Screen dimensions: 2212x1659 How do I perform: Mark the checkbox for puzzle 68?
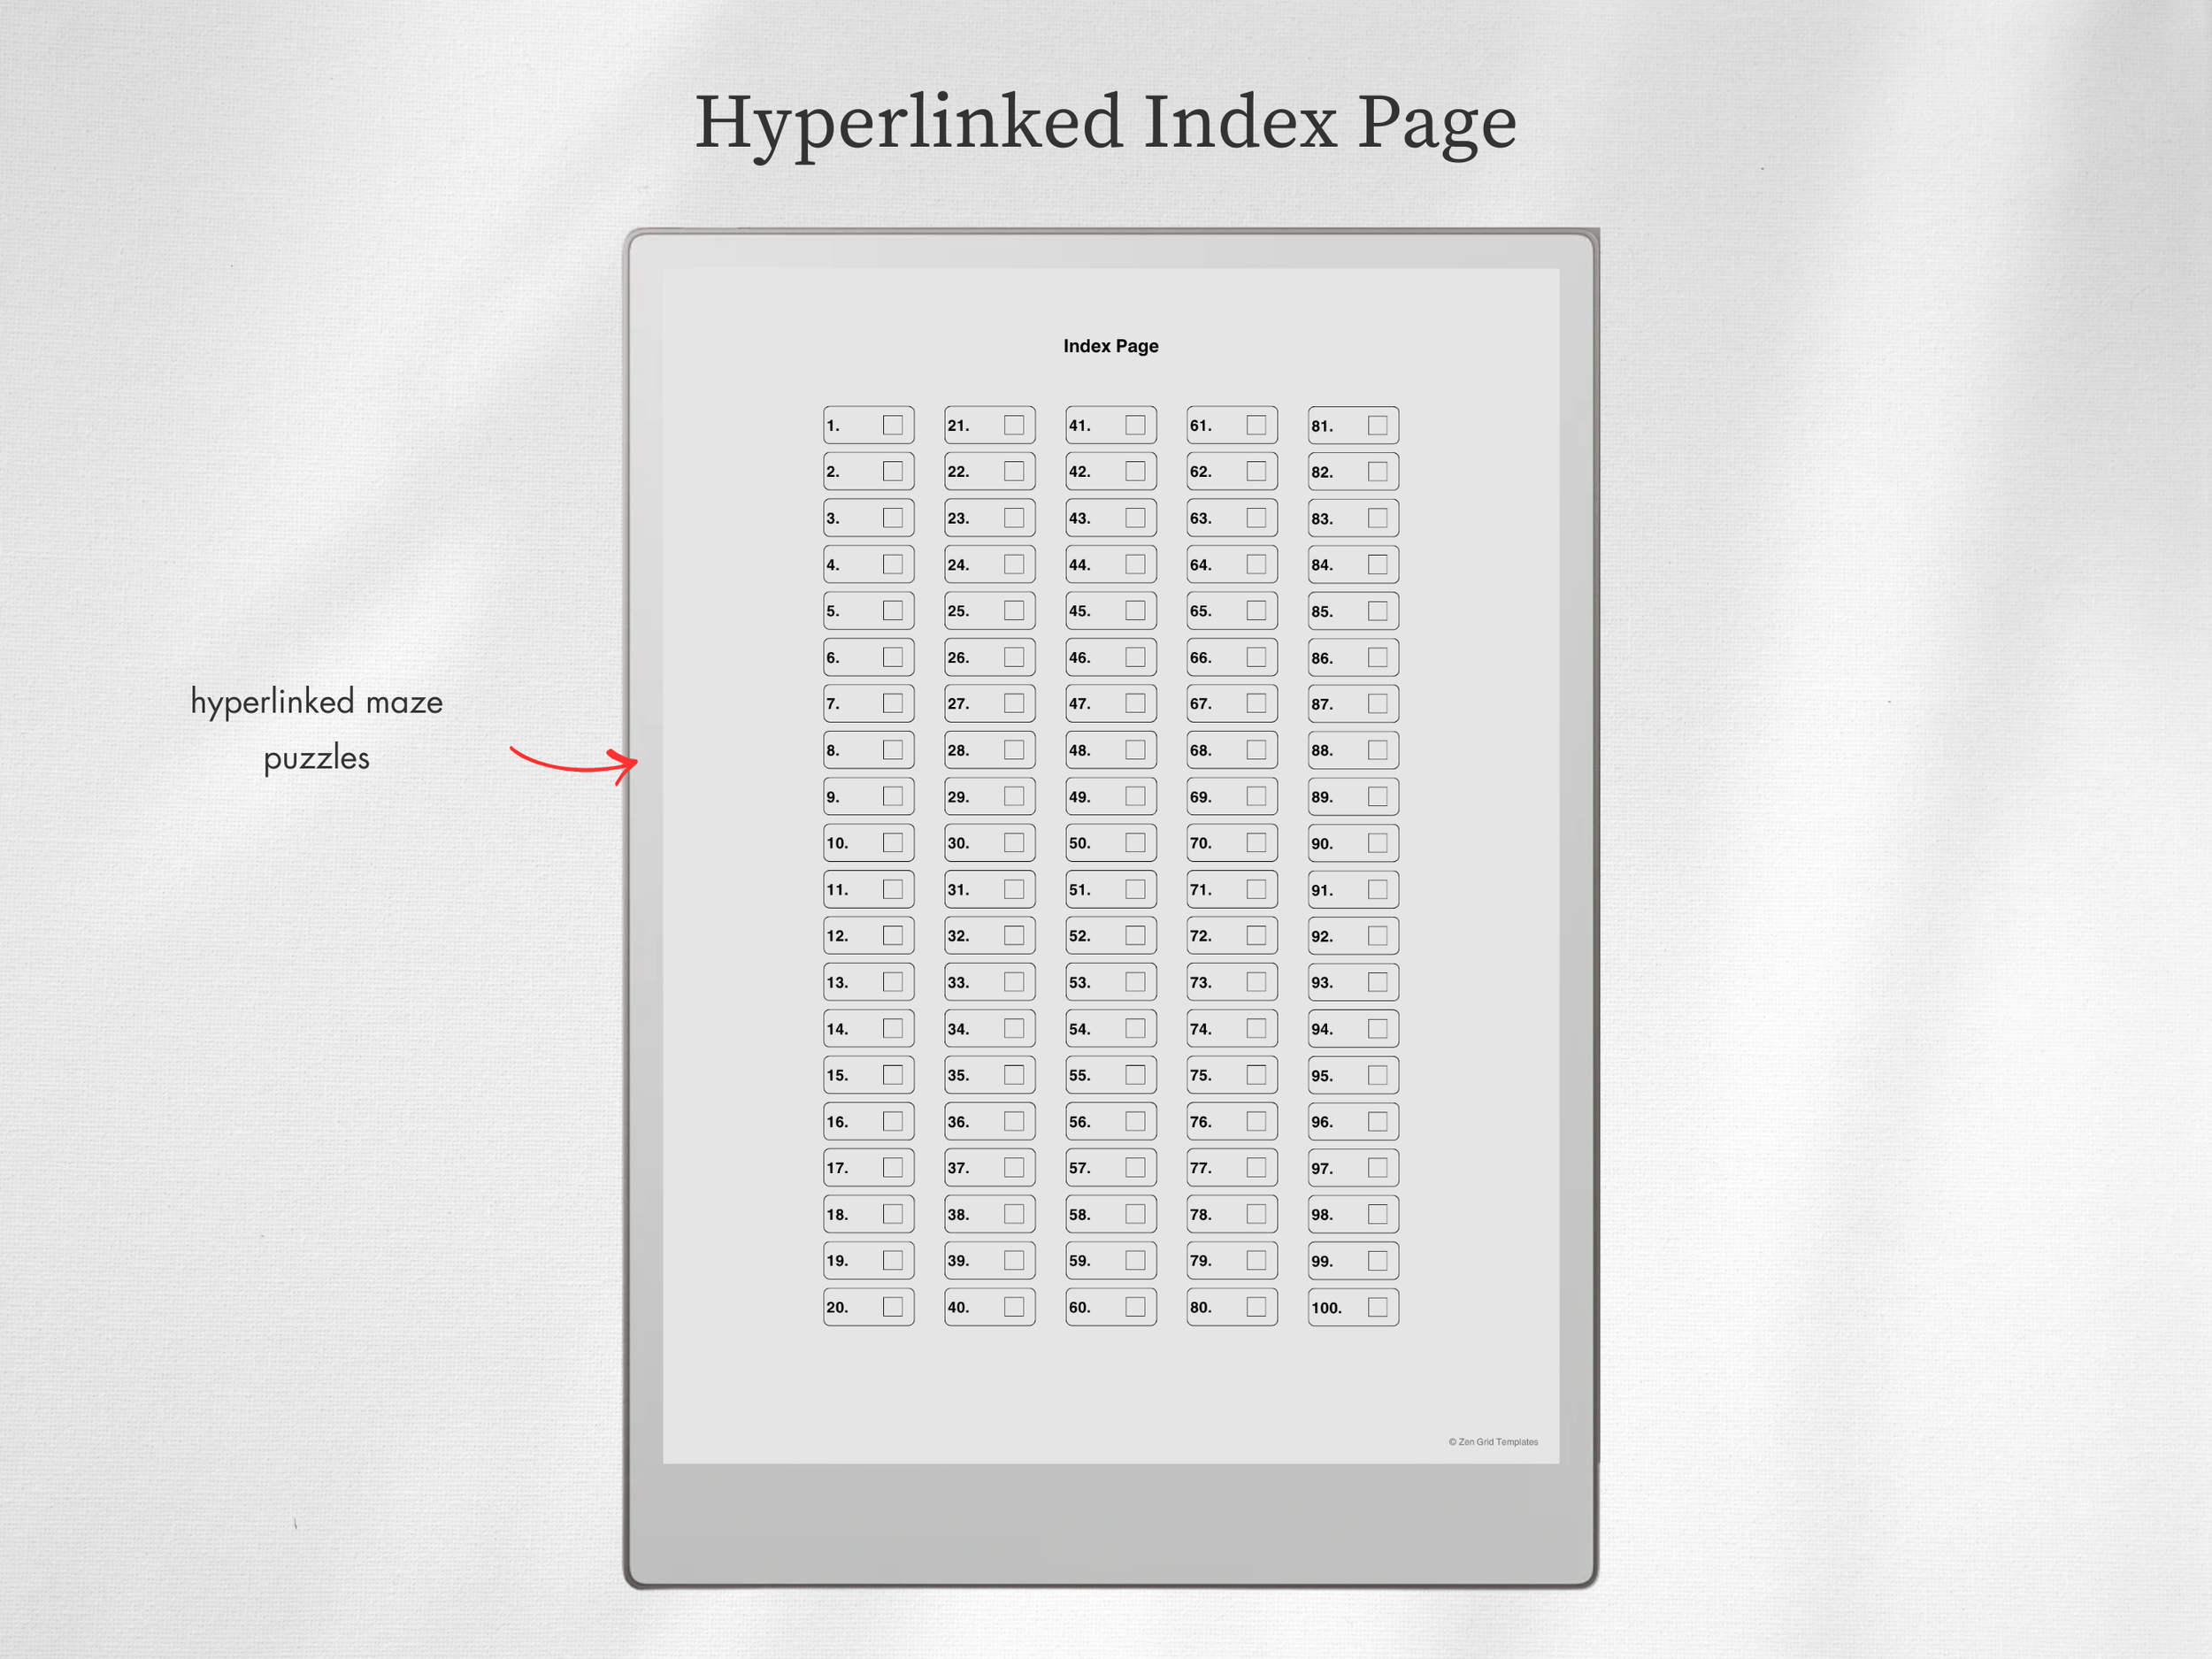point(1256,750)
